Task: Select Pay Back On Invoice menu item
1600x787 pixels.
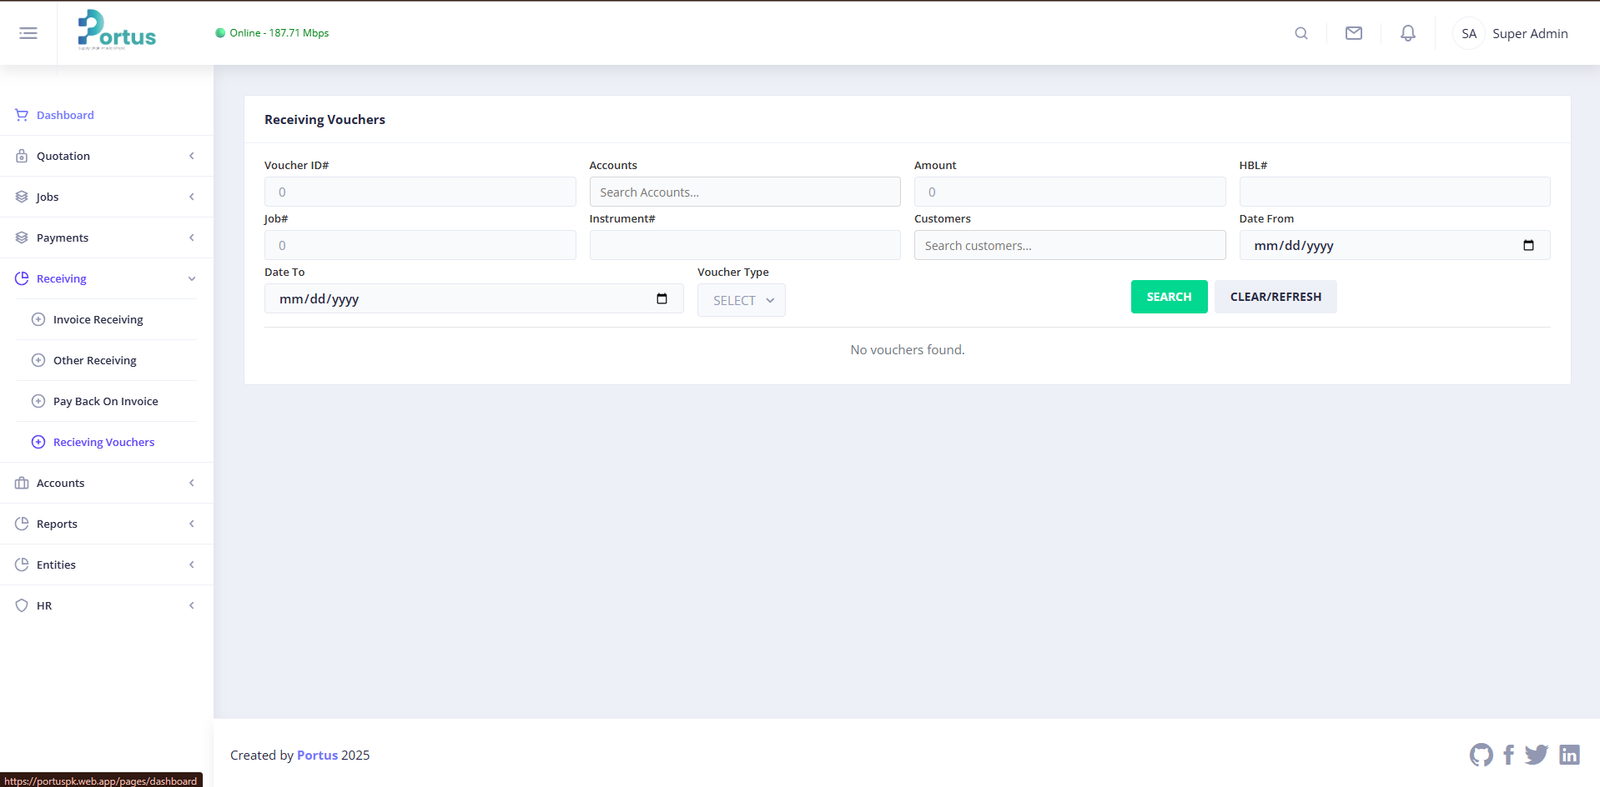Action: (x=105, y=401)
